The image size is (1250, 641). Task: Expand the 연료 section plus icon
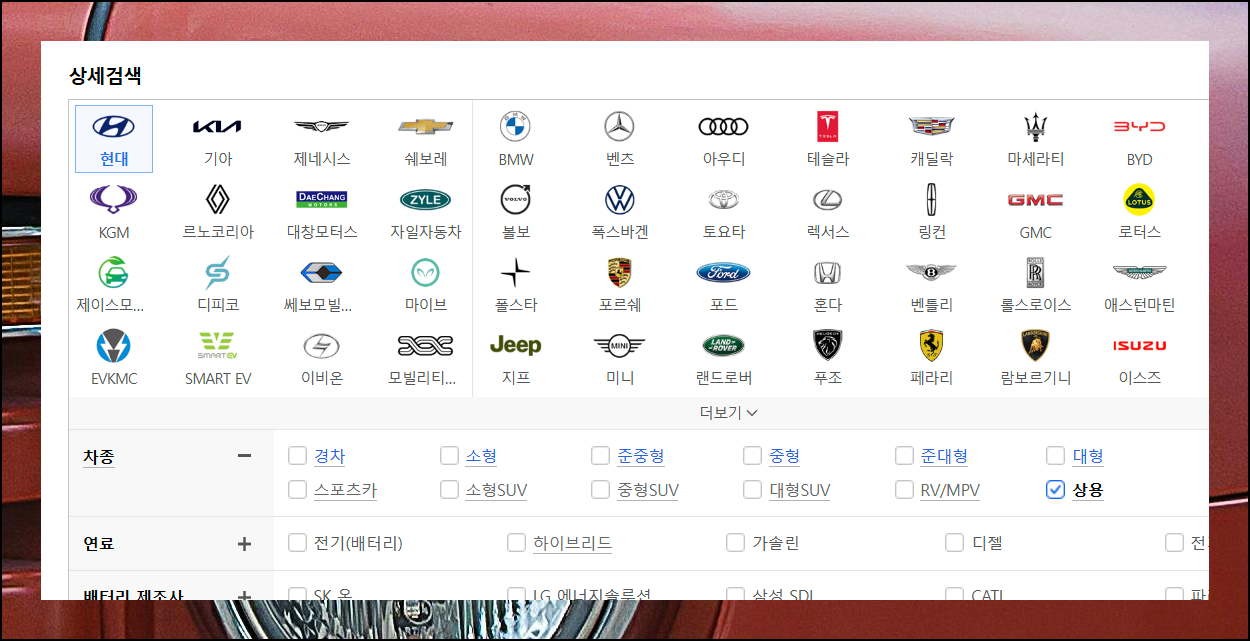click(x=244, y=543)
